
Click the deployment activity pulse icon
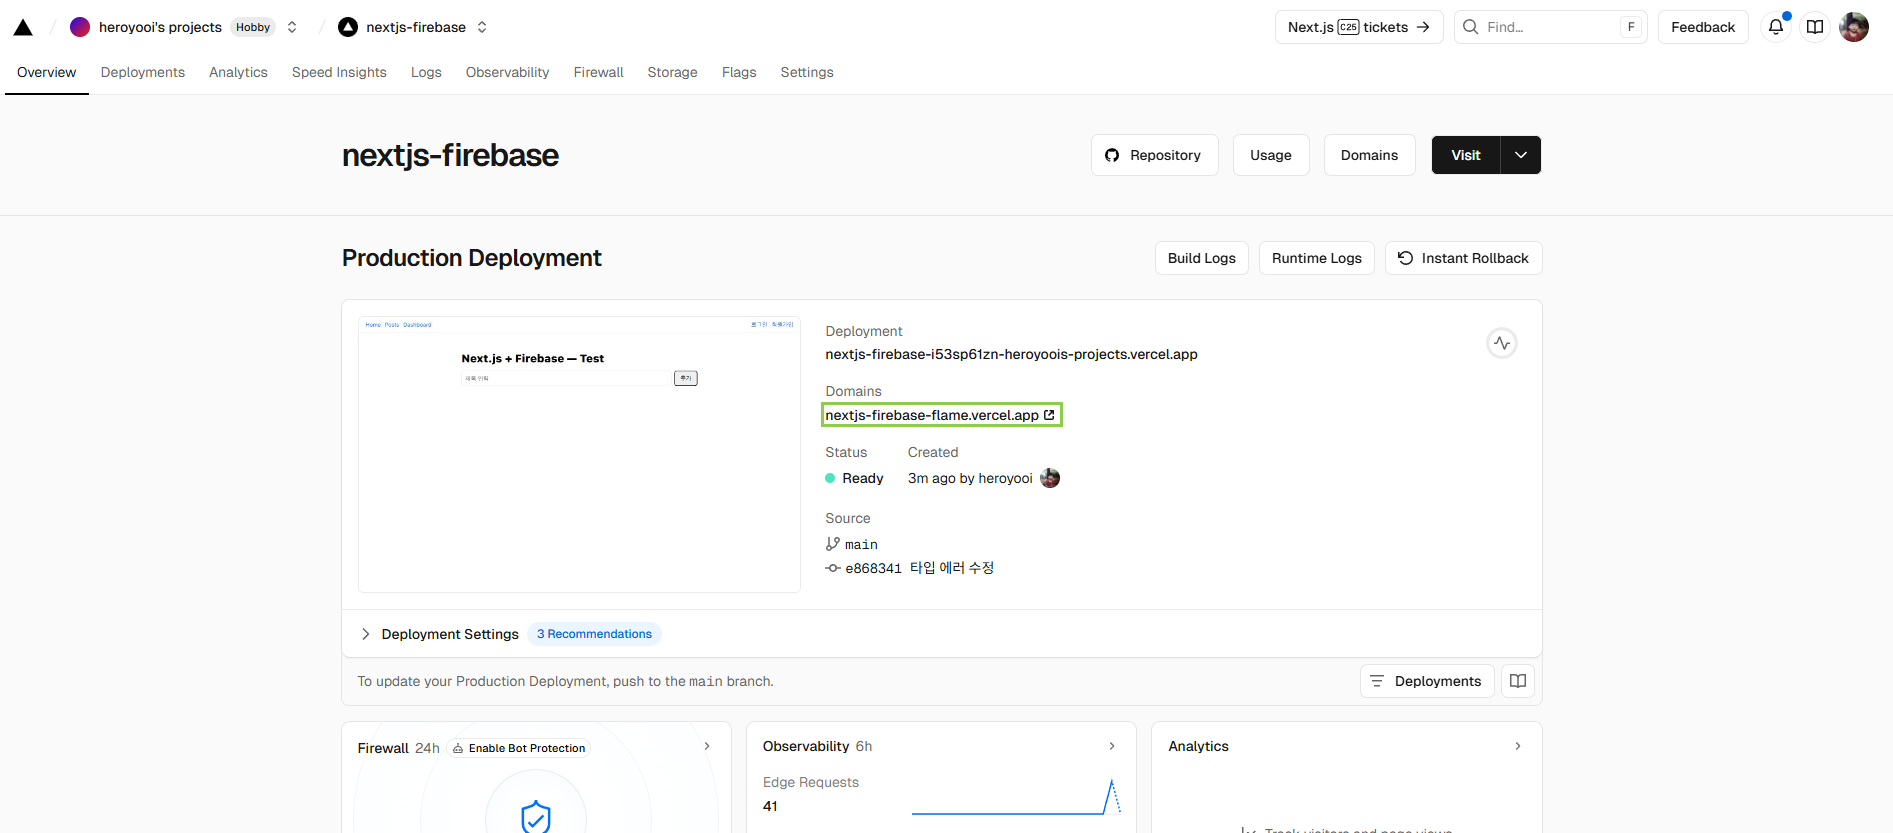pyautogui.click(x=1501, y=343)
